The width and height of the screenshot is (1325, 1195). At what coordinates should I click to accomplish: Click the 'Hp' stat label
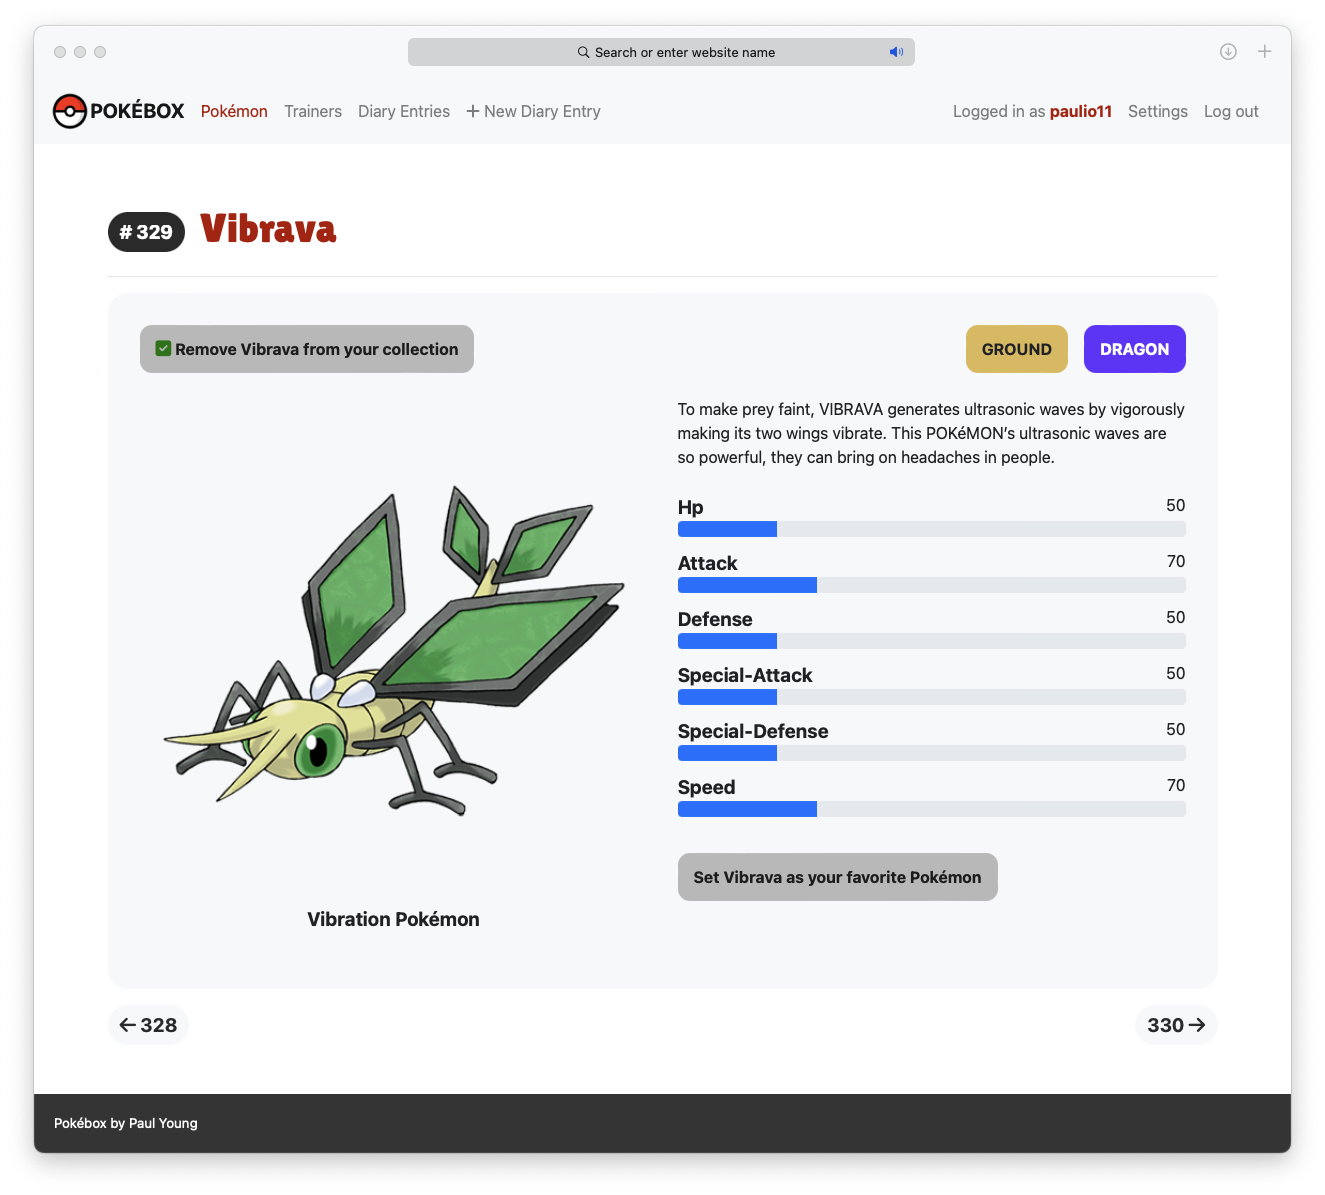(691, 507)
